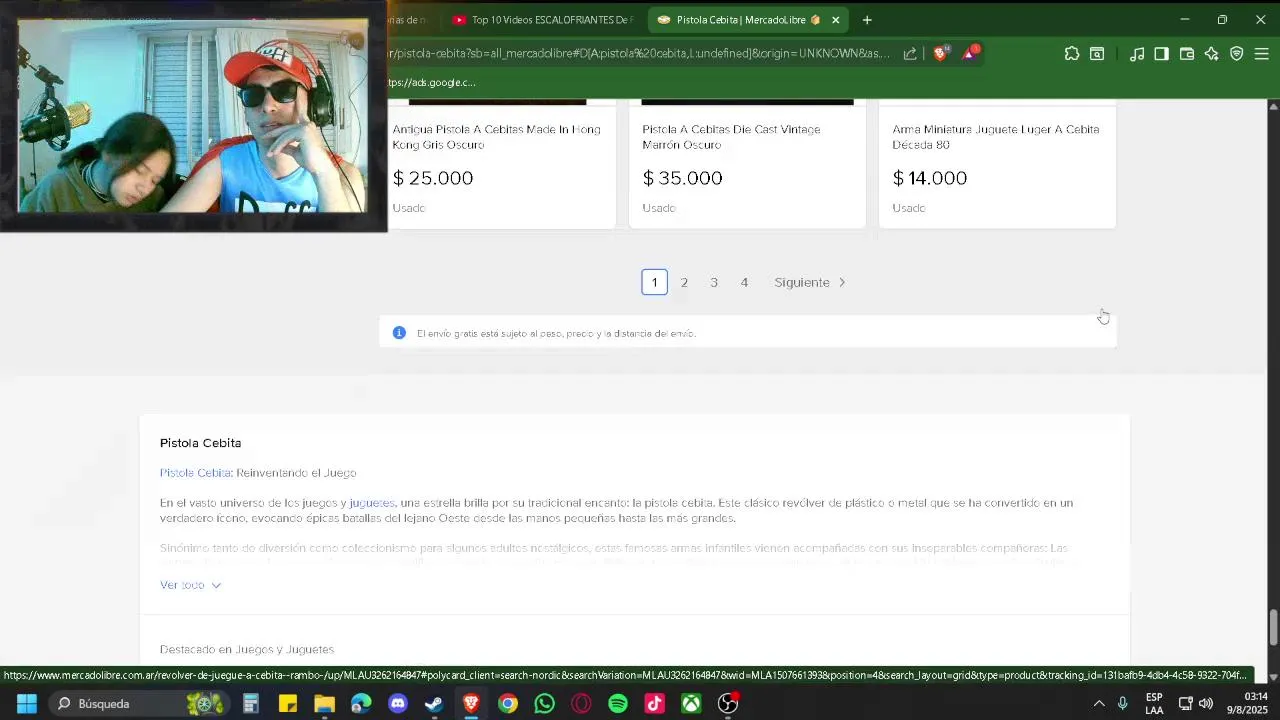Open TikTok from the taskbar
Image resolution: width=1280 pixels, height=720 pixels.
pos(654,704)
